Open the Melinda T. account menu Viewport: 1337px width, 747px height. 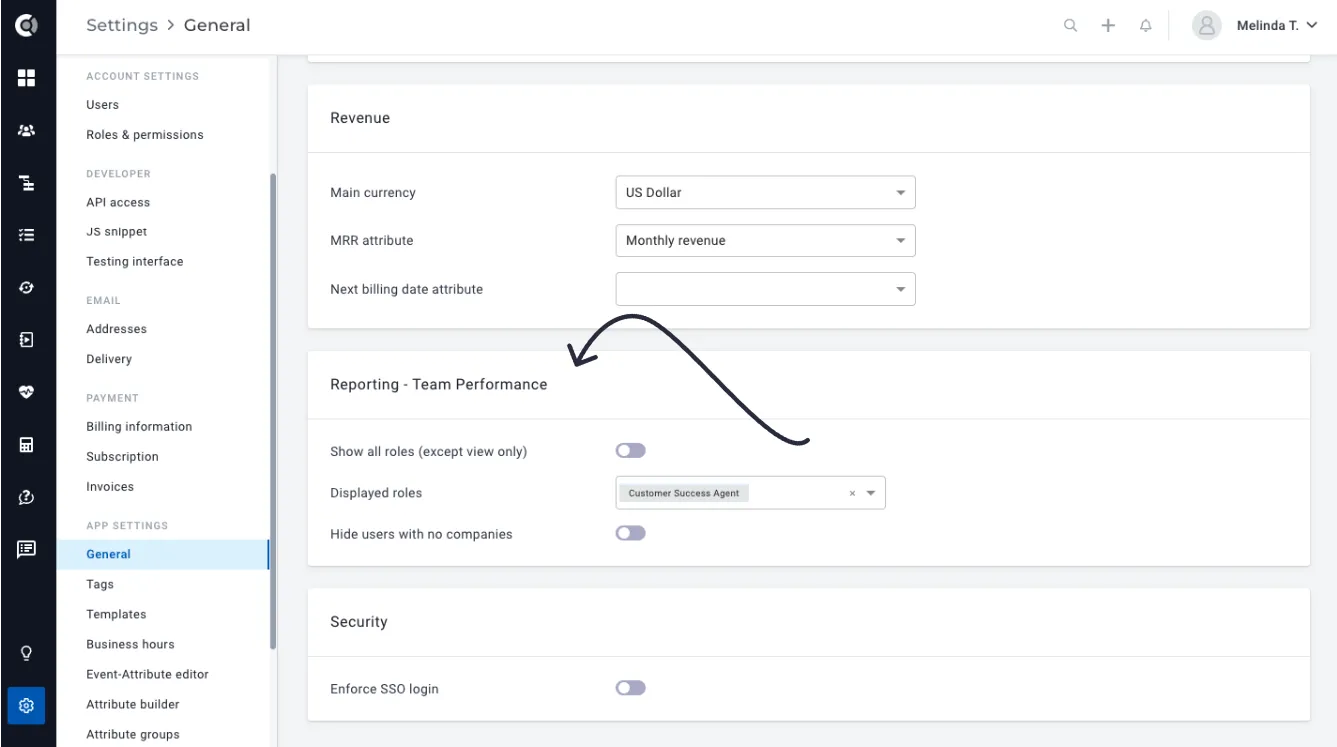click(1277, 26)
